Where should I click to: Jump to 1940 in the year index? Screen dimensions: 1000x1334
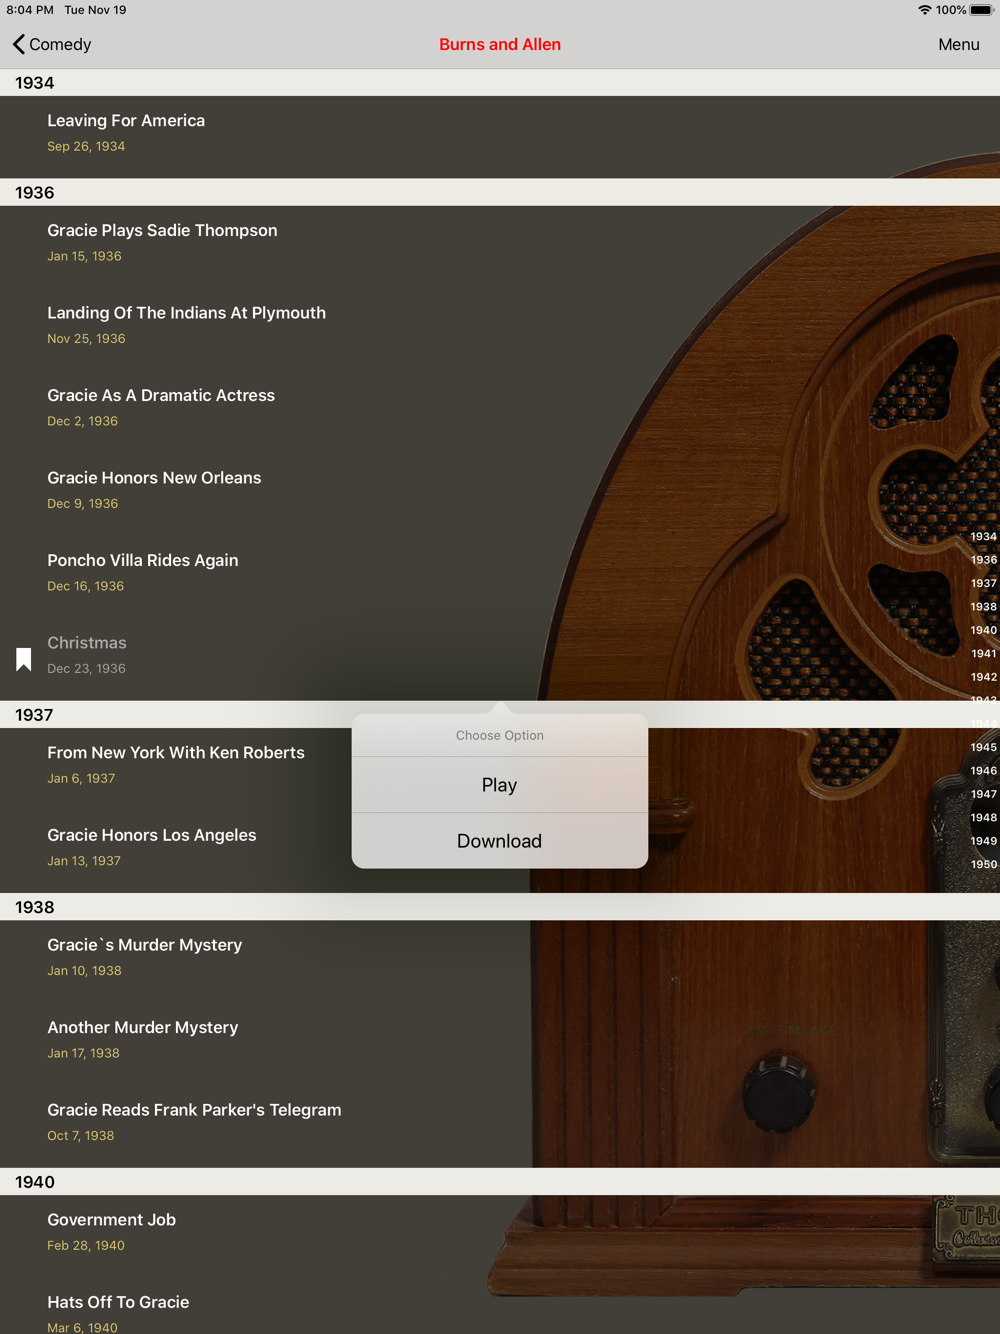coord(983,630)
